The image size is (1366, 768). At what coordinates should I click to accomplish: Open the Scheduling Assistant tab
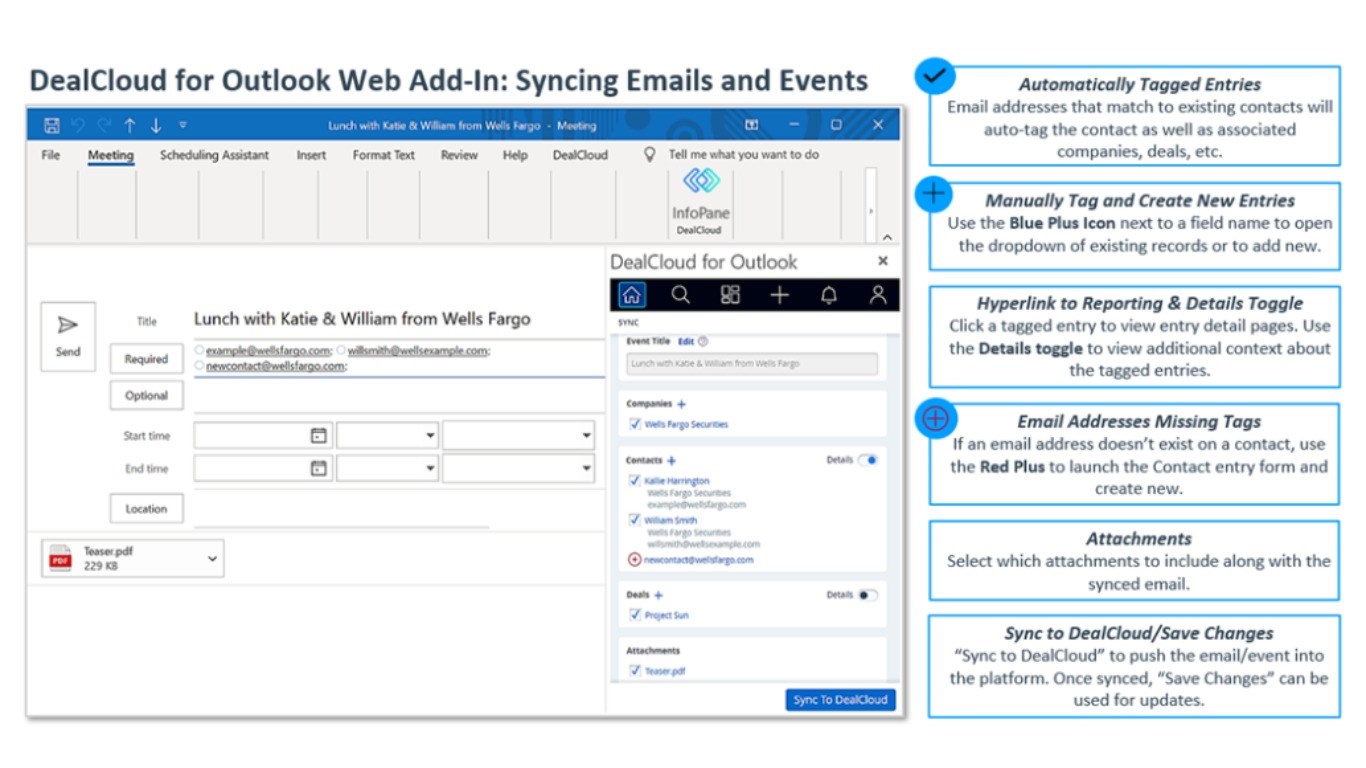pyautogui.click(x=214, y=155)
